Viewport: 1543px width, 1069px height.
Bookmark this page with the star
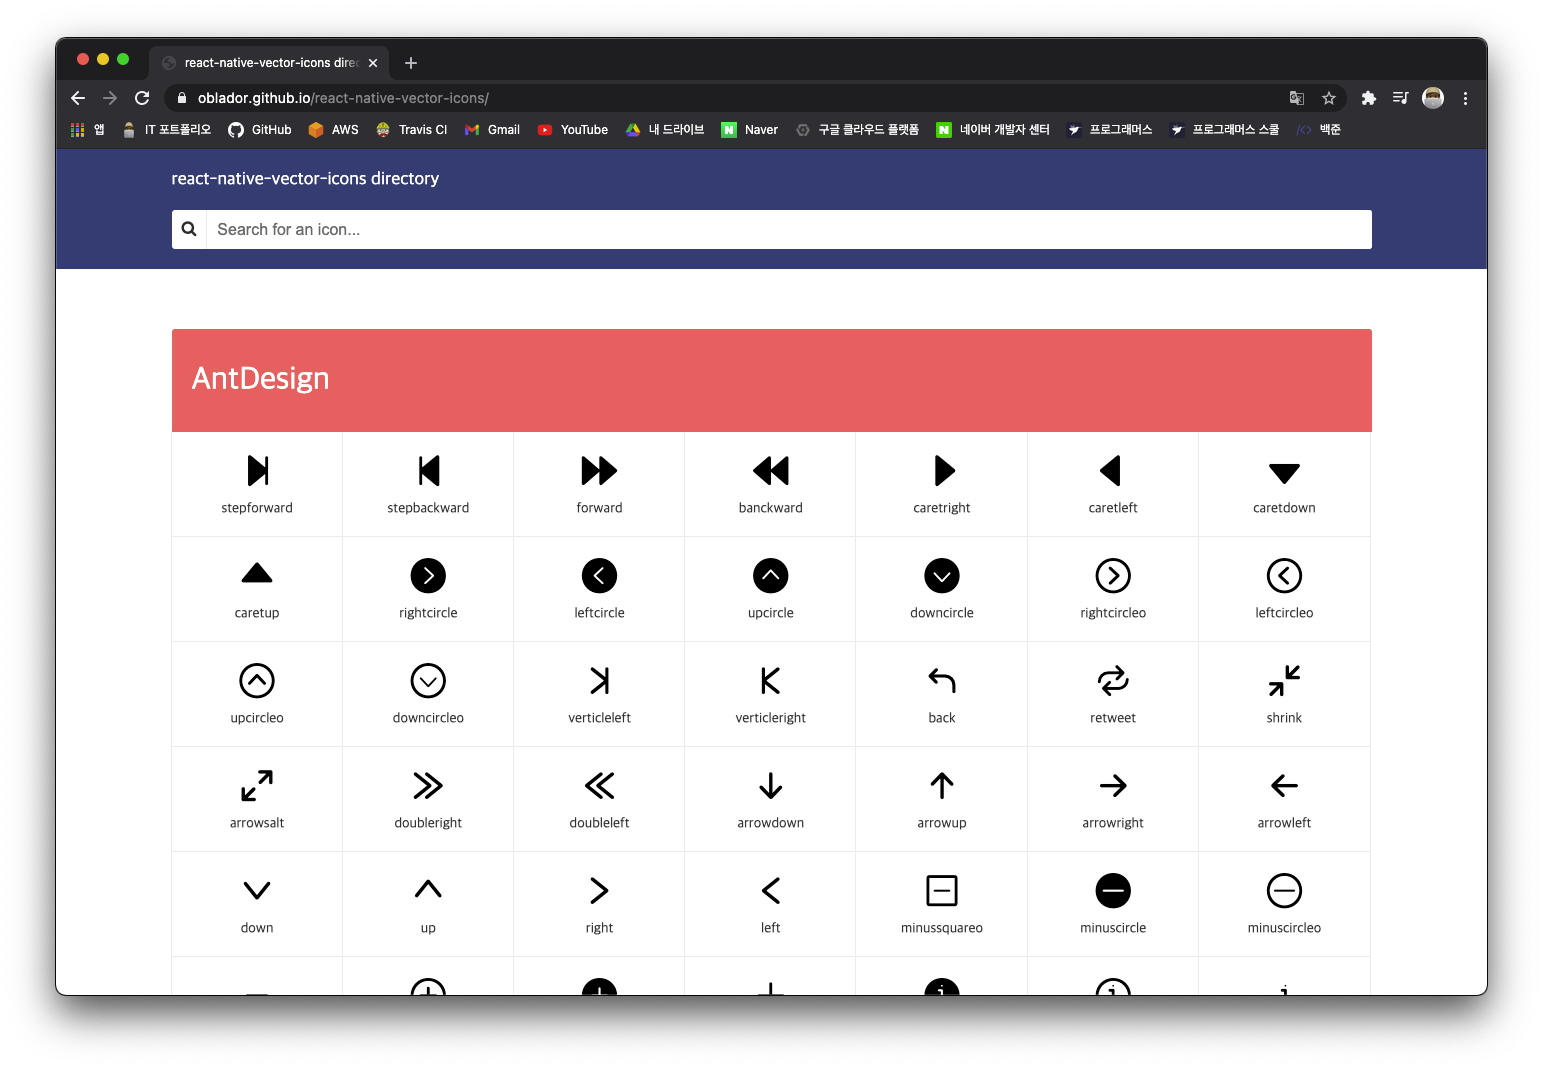click(1329, 98)
